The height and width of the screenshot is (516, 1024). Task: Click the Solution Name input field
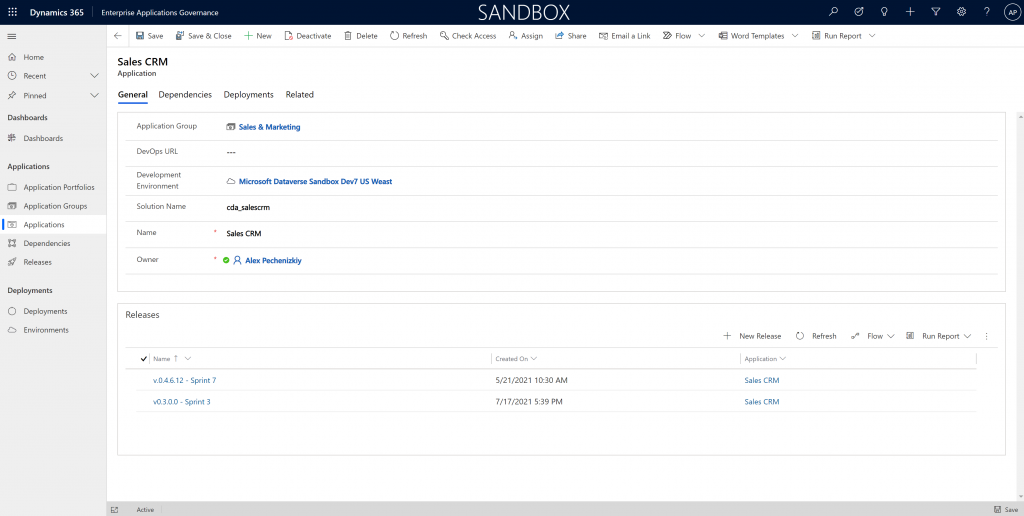click(600, 207)
